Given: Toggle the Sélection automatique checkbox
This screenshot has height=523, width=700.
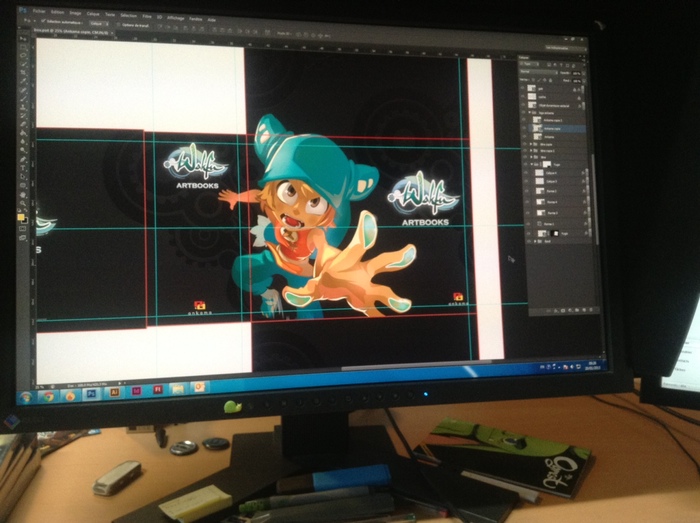Looking at the screenshot, I should coord(43,21).
